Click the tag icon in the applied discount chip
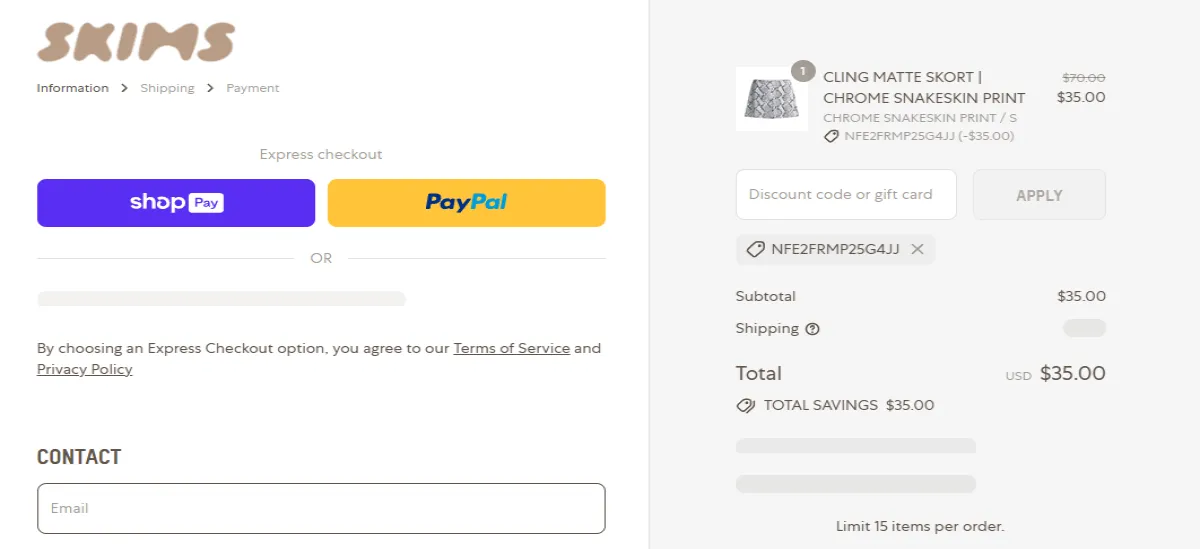Viewport: 1200px width, 549px height. pos(755,249)
